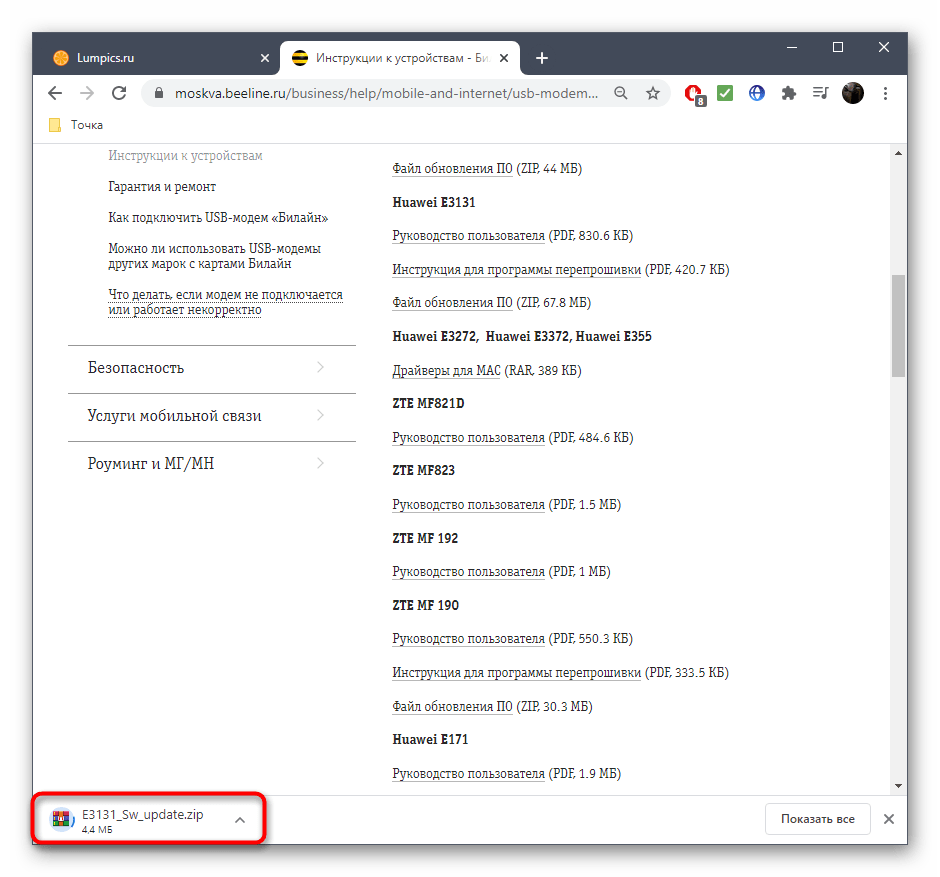This screenshot has width=940, height=877.
Task: Click scrollbar down arrow
Action: coord(897,786)
